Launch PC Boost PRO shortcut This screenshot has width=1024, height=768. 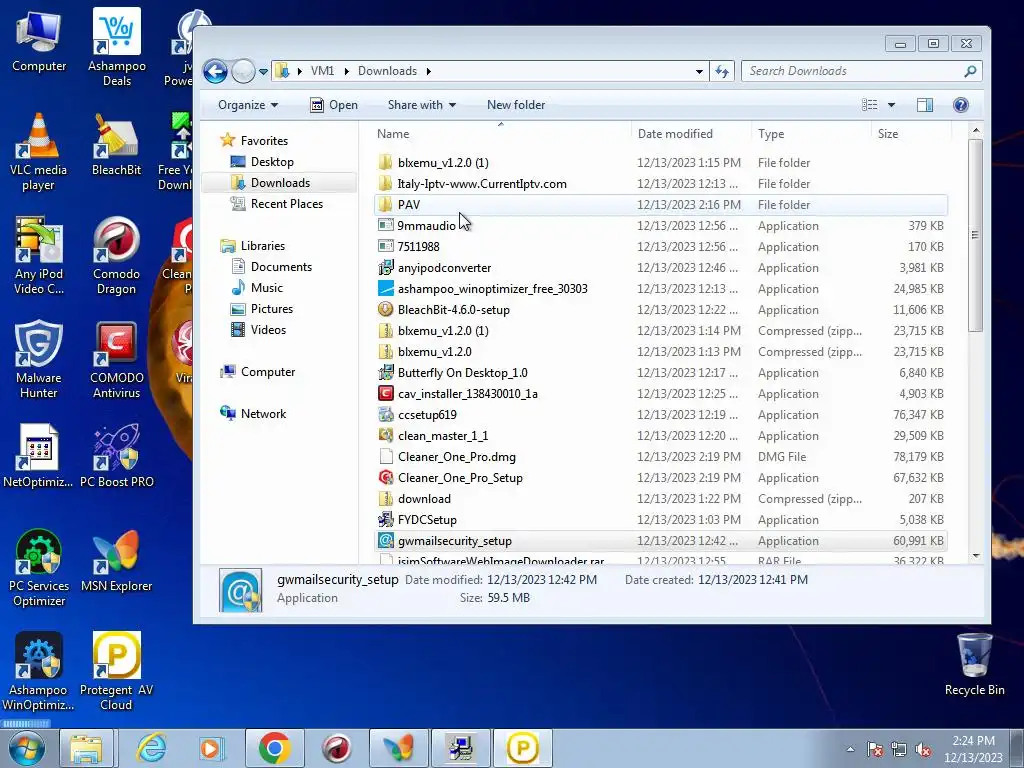(116, 456)
